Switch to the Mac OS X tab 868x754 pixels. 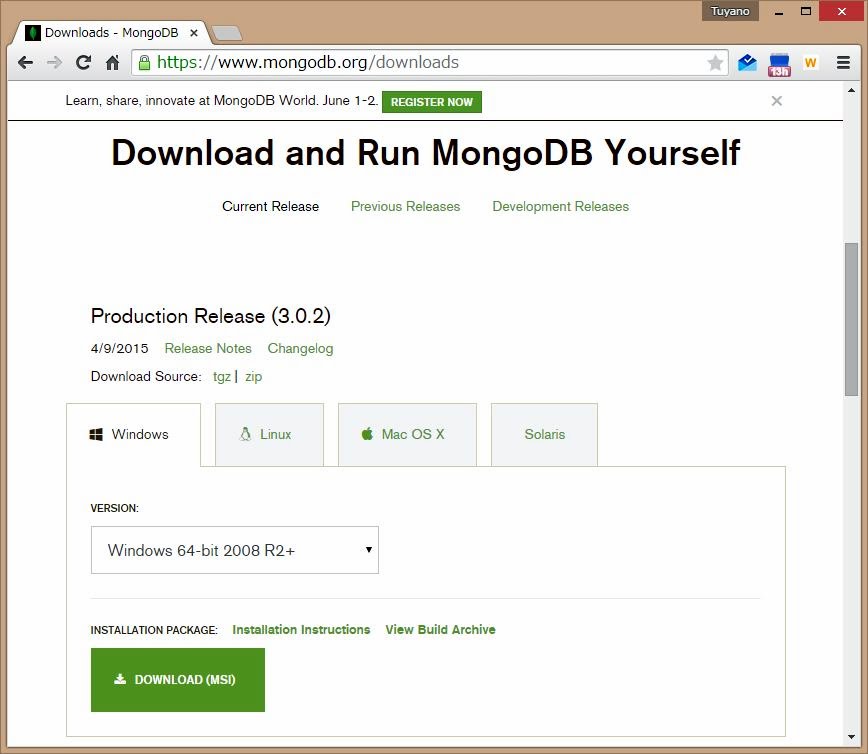point(407,435)
